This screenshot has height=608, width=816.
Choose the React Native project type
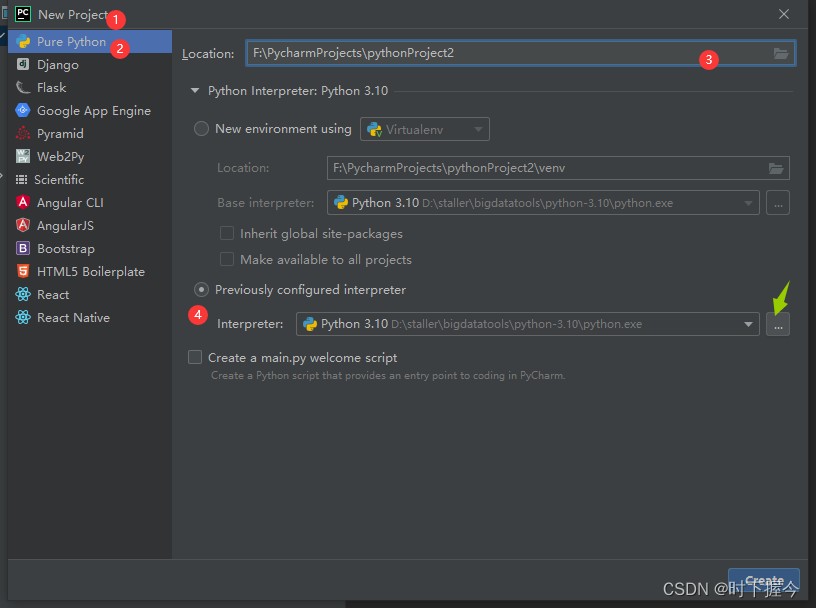click(90, 317)
